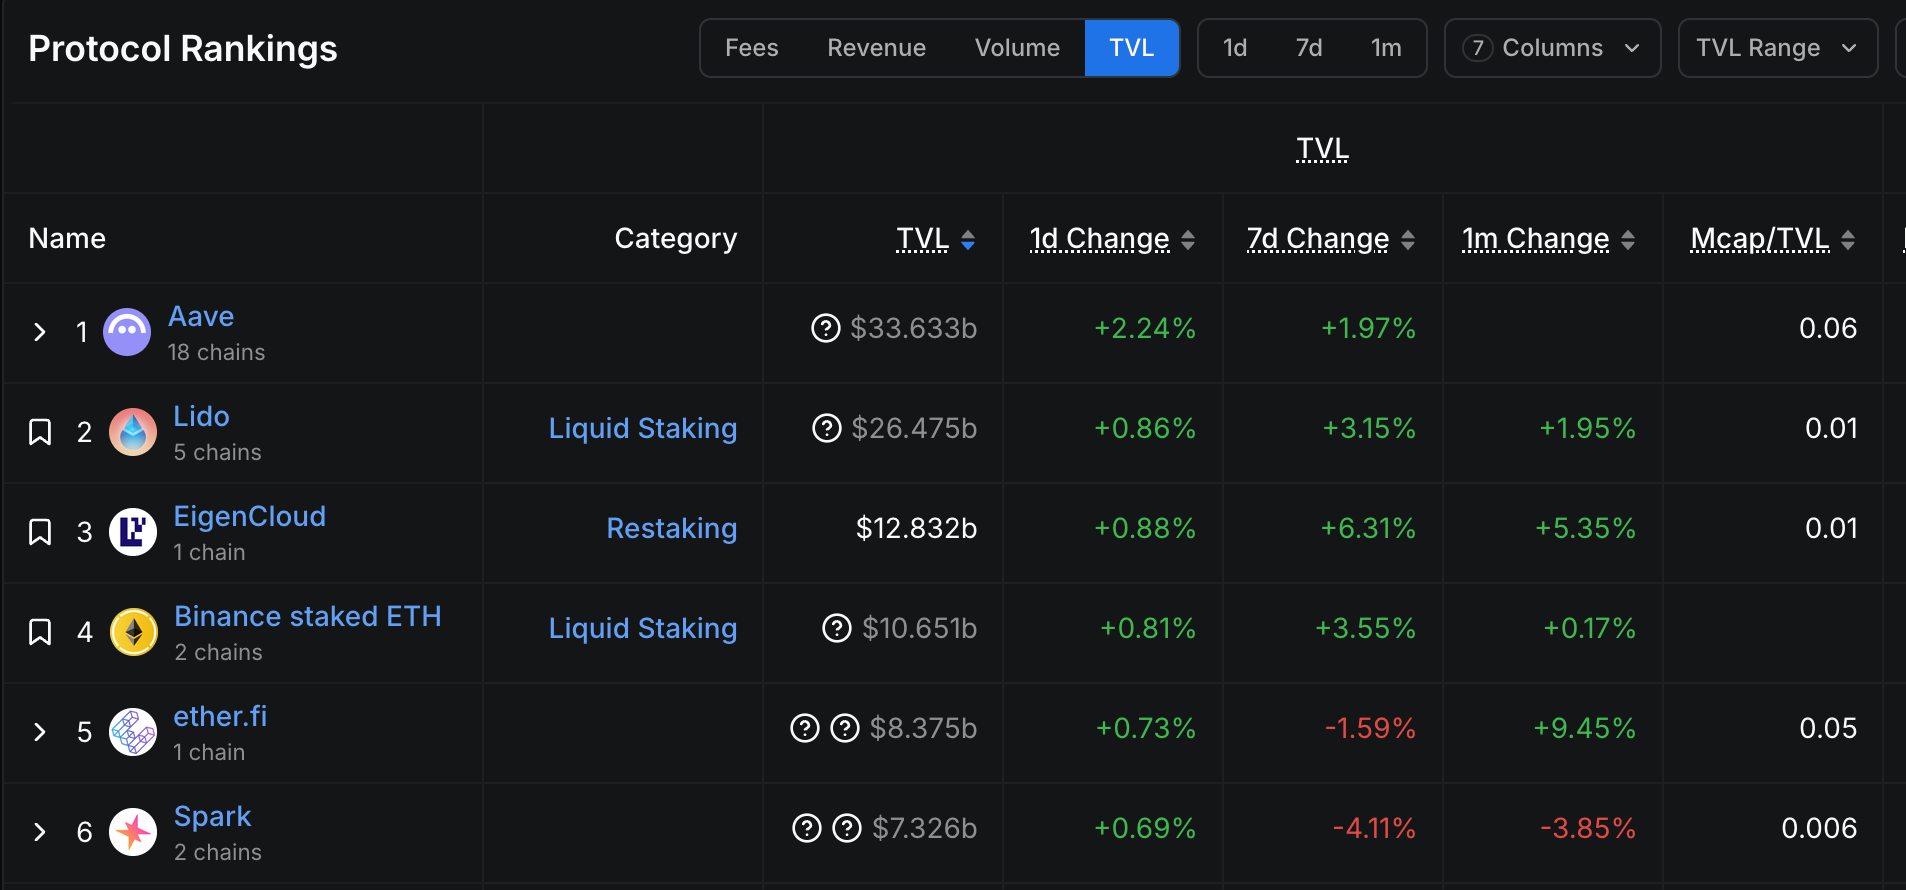Click the Aave protocol logo icon
This screenshot has width=1906, height=890.
(x=127, y=332)
